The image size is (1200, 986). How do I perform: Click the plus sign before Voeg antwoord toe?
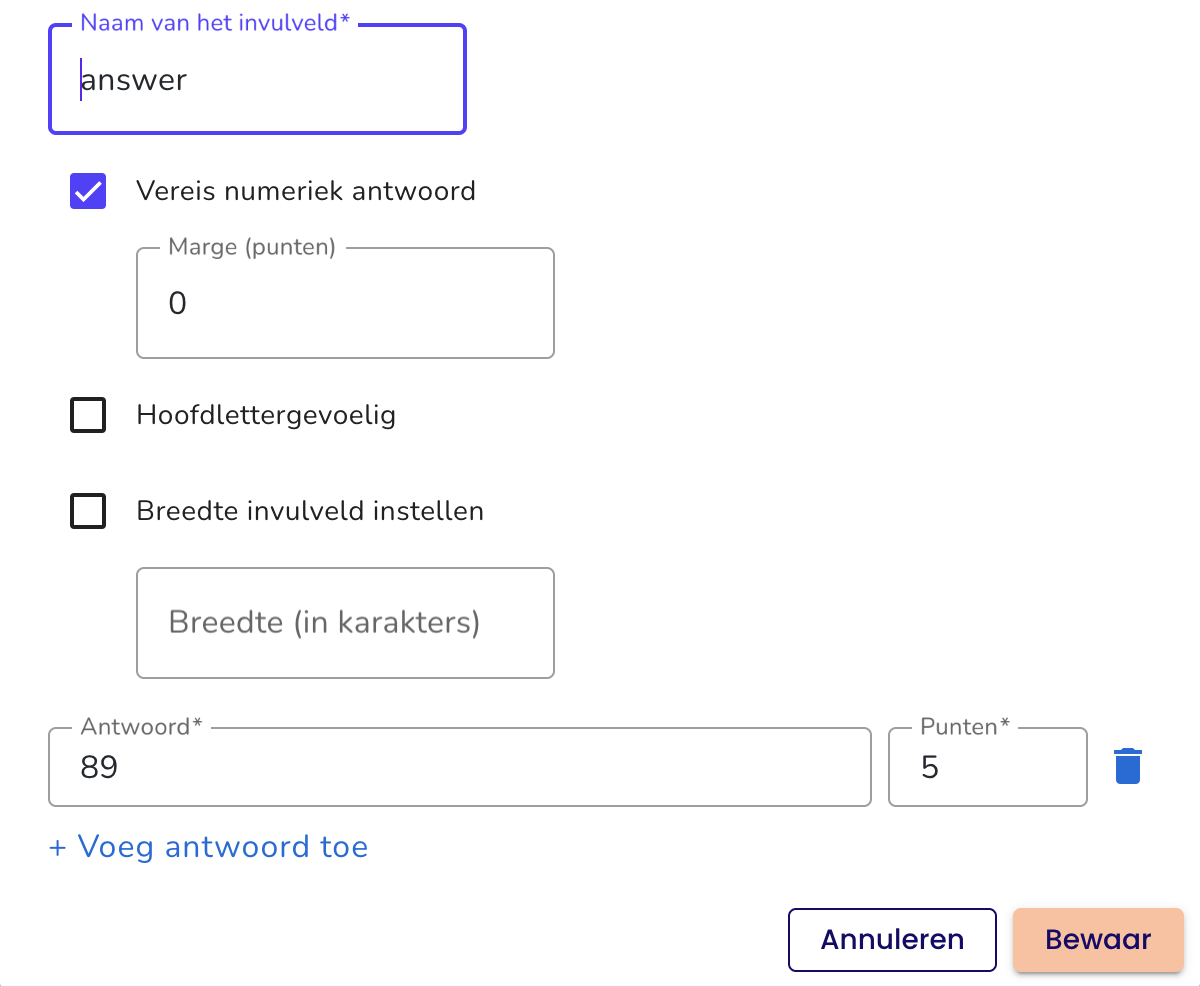coord(58,848)
